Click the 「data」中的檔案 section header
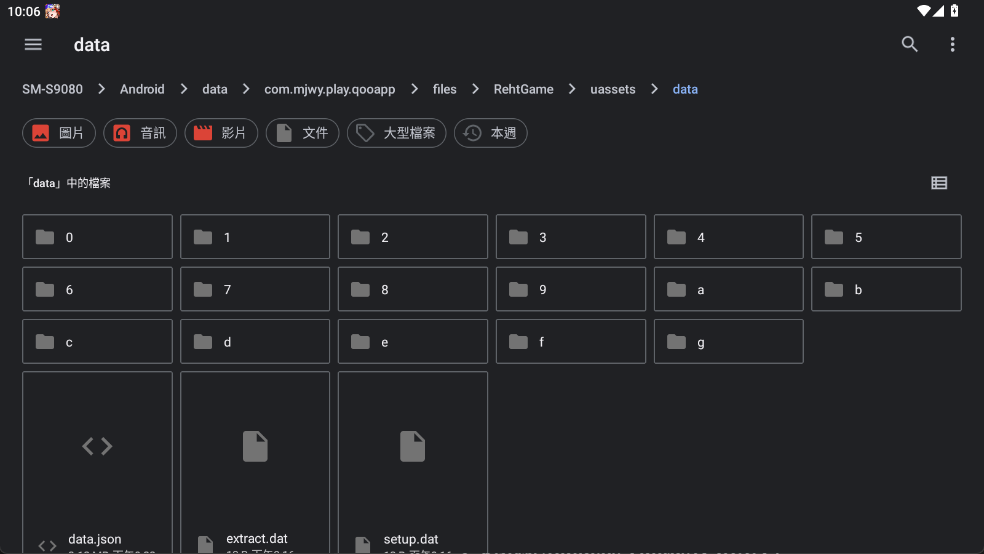Image resolution: width=984 pixels, height=554 pixels. tap(68, 183)
